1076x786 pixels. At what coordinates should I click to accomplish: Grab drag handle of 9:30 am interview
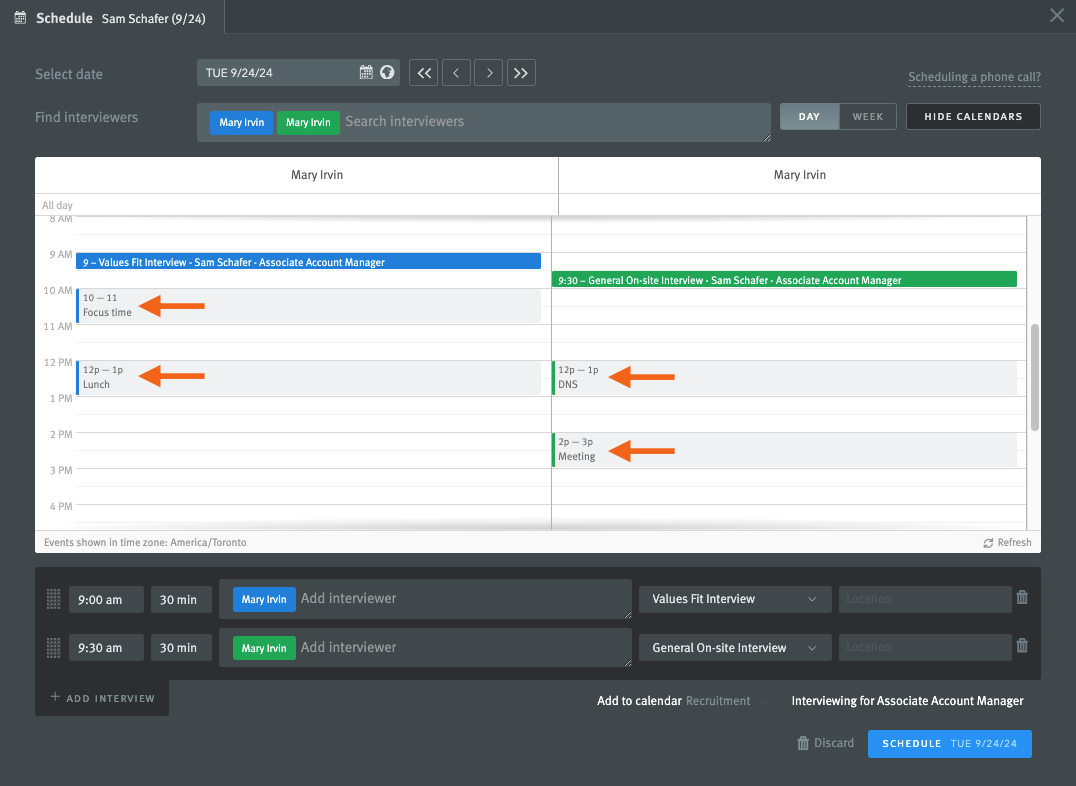54,648
